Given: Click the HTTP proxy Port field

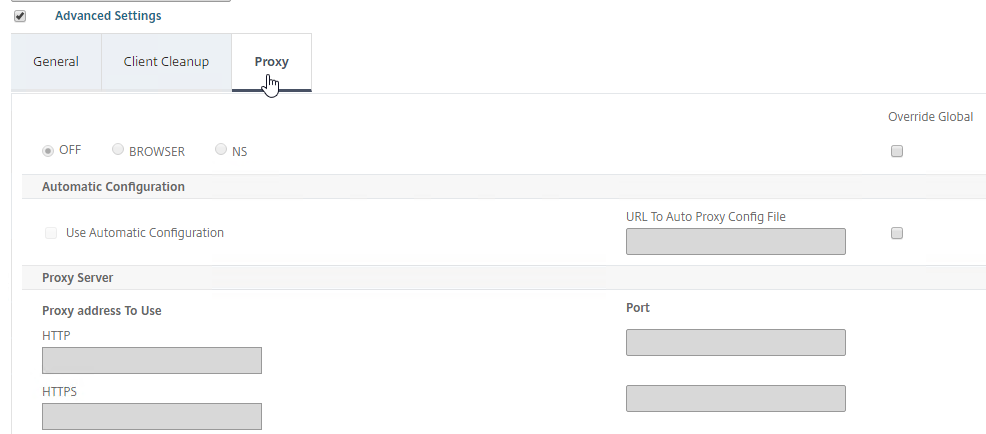Looking at the screenshot, I should coord(736,342).
